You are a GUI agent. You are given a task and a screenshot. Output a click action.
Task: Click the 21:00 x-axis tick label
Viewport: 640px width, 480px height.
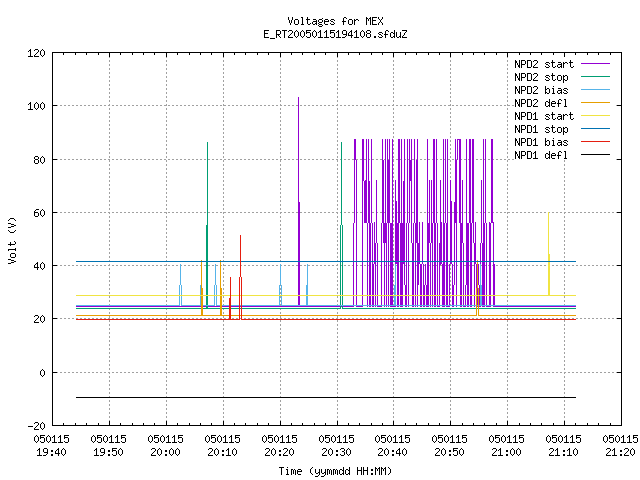[x=507, y=446]
